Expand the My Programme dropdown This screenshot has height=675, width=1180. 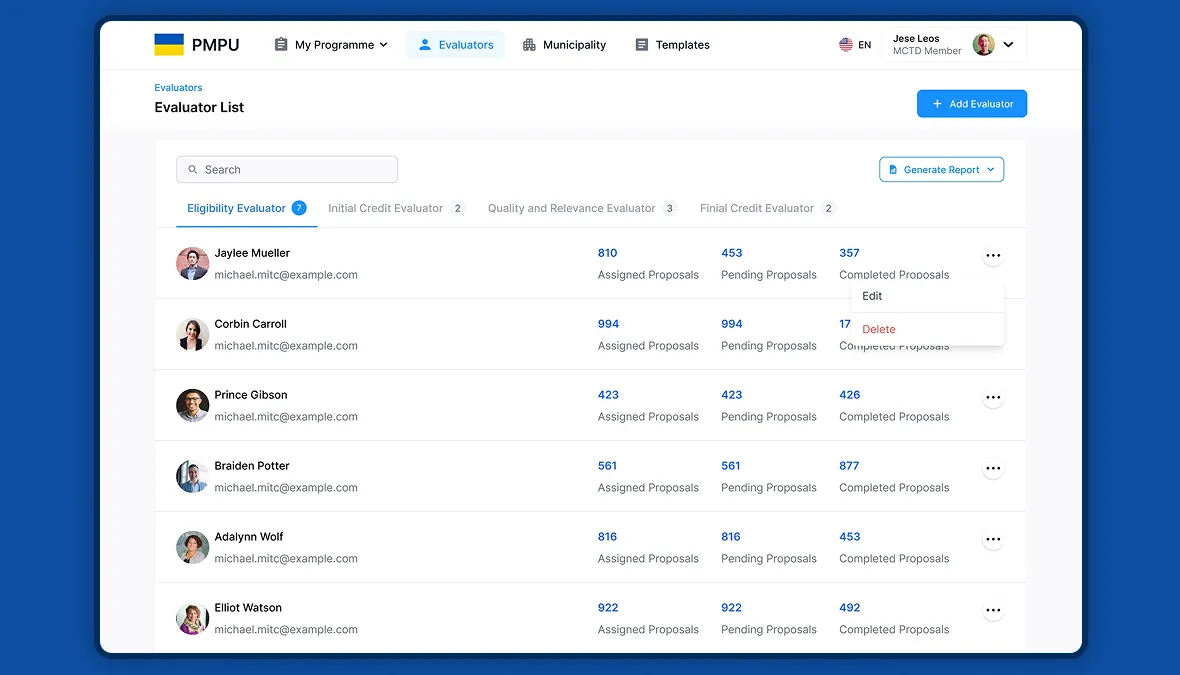click(x=331, y=44)
